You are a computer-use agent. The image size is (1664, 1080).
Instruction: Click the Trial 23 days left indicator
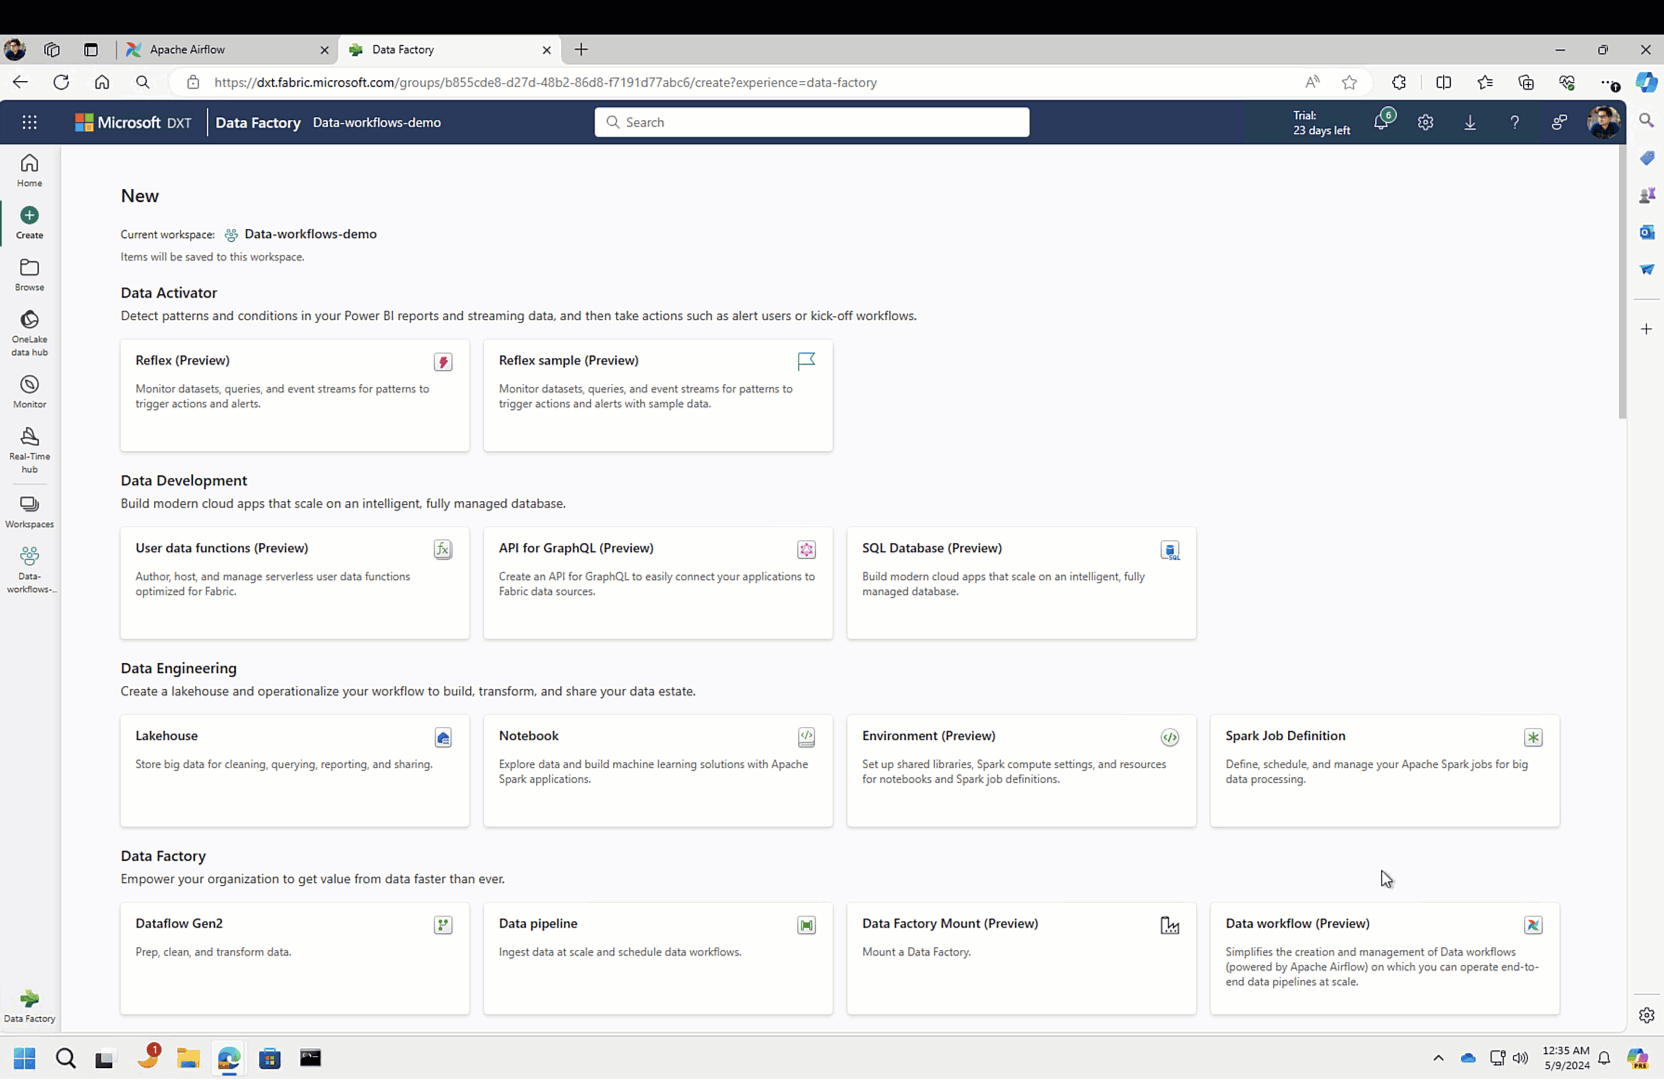[1321, 123]
